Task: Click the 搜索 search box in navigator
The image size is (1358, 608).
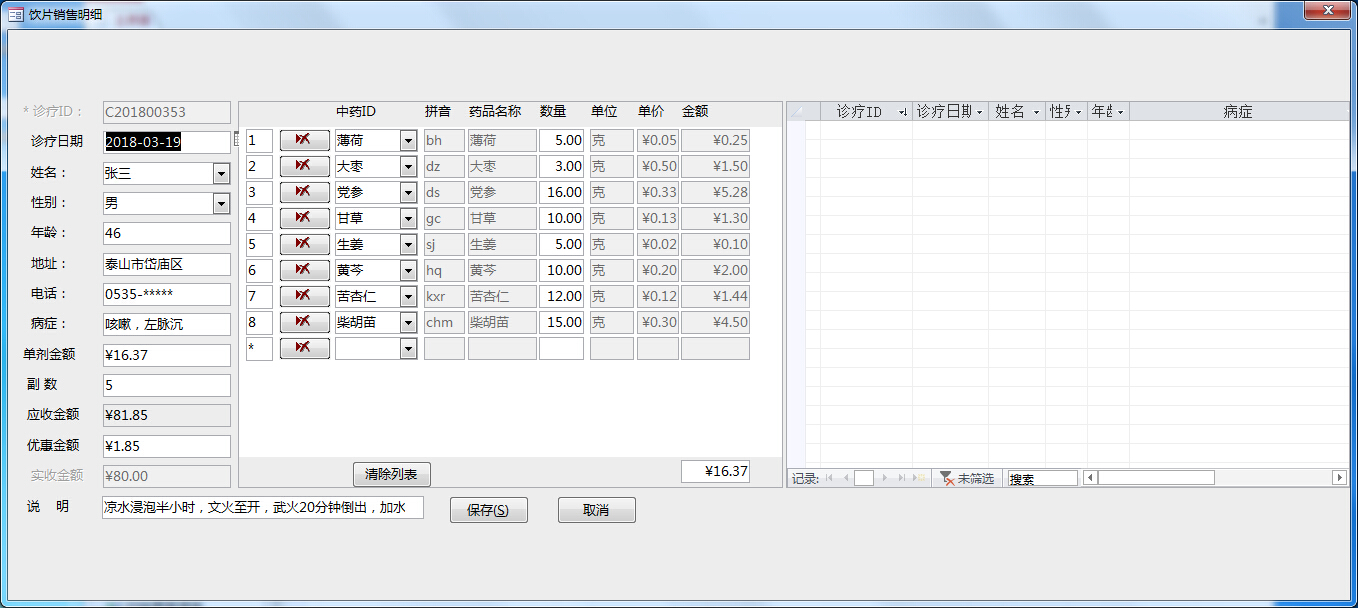Action: click(x=1042, y=479)
